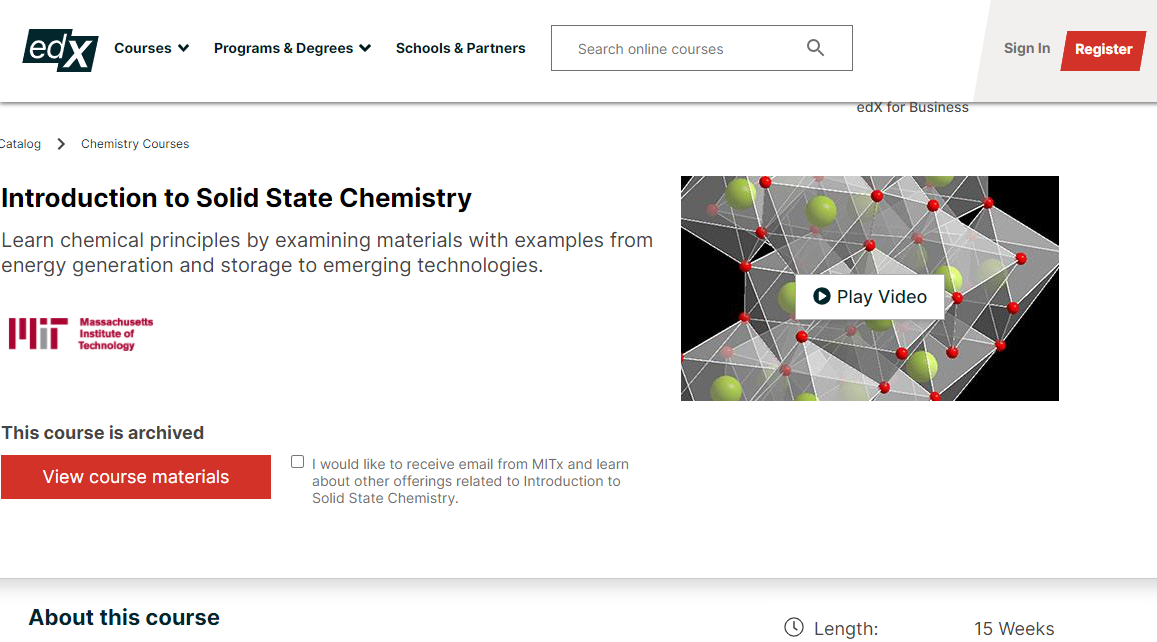Click the magnifying glass search icon
Image resolution: width=1157 pixels, height=642 pixels.
(x=815, y=48)
